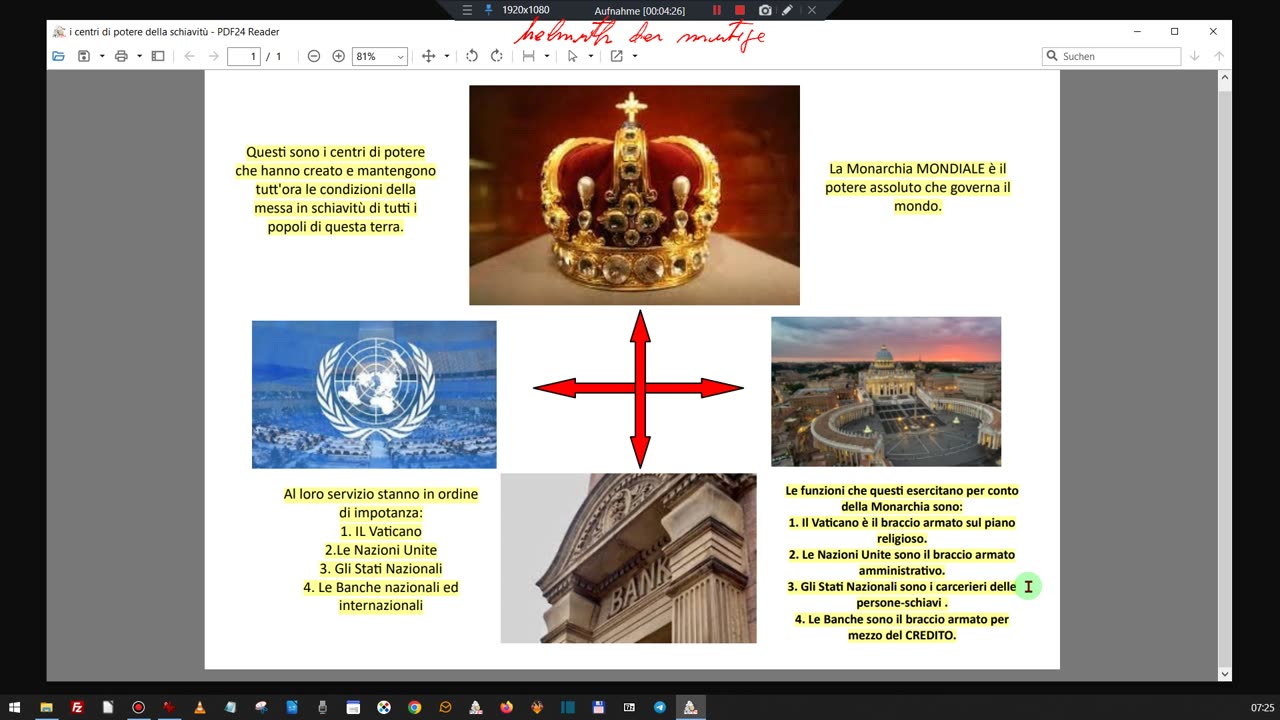The image size is (1280, 720).
Task: Open Firefox from taskbar
Action: (x=506, y=707)
